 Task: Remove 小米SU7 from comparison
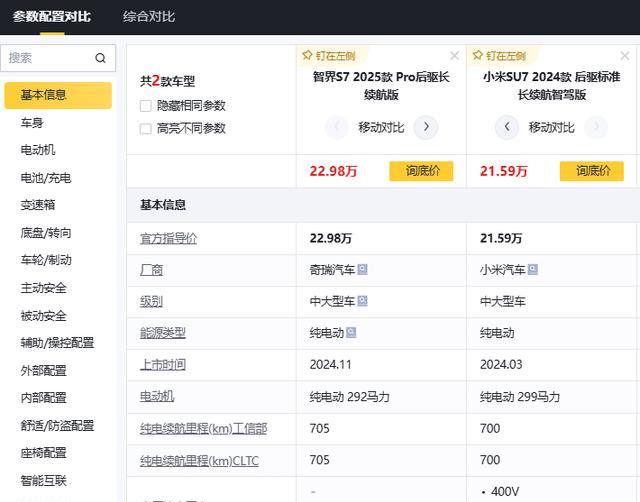(x=624, y=56)
